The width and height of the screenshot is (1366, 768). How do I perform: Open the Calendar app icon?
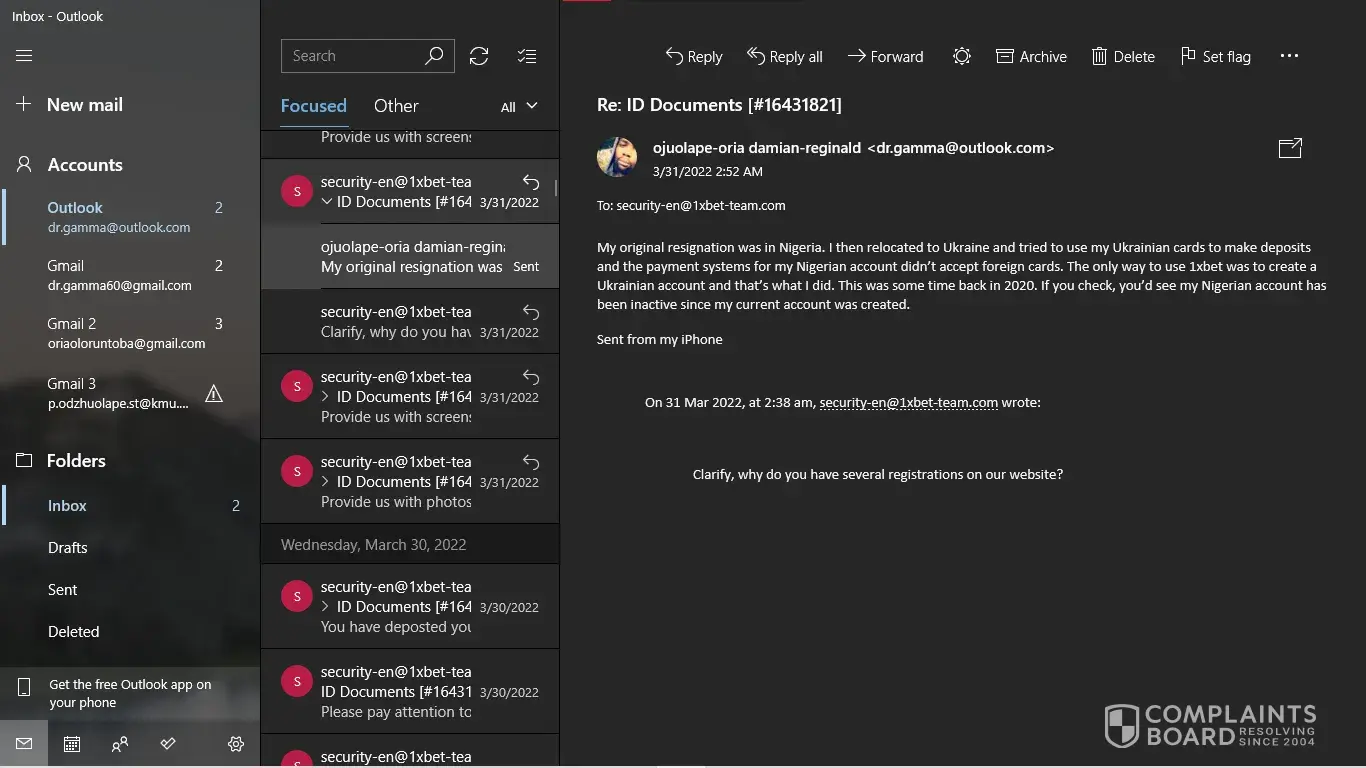72,744
